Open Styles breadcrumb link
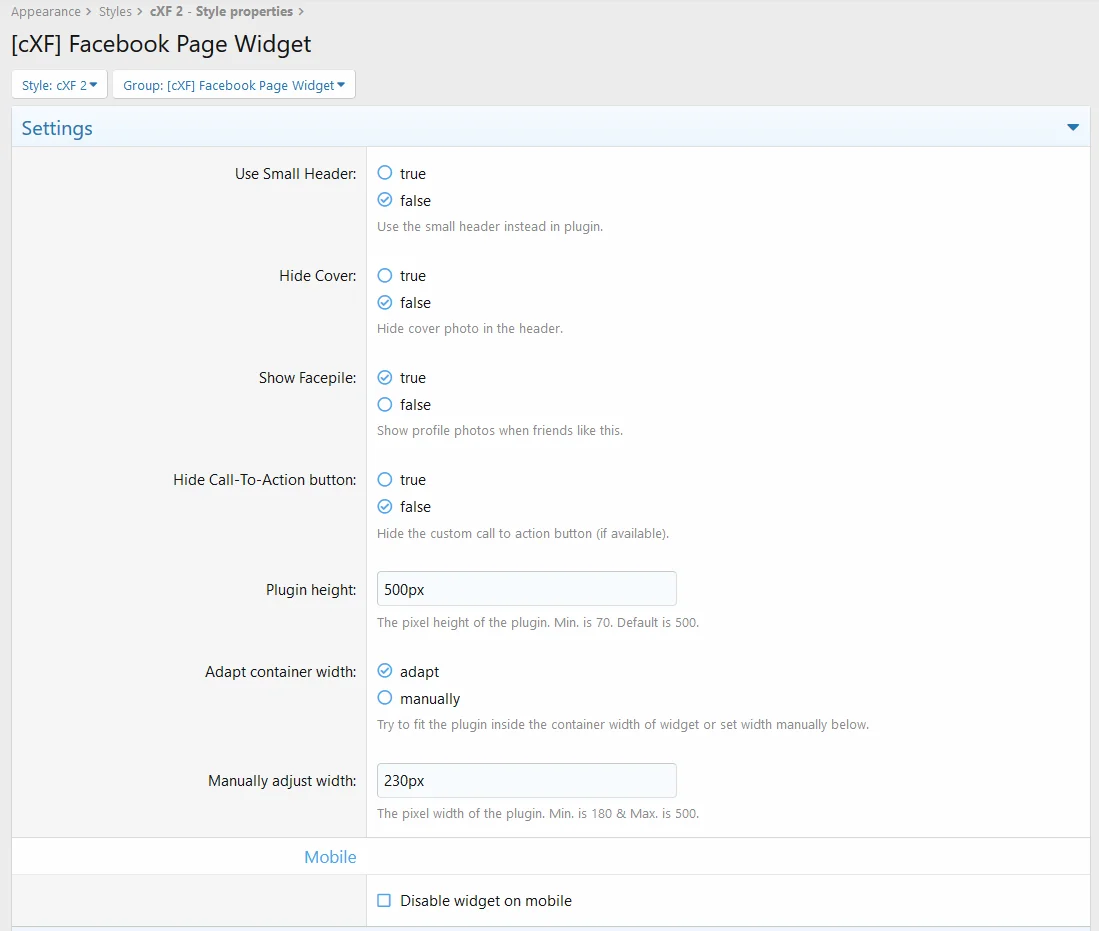 [115, 12]
